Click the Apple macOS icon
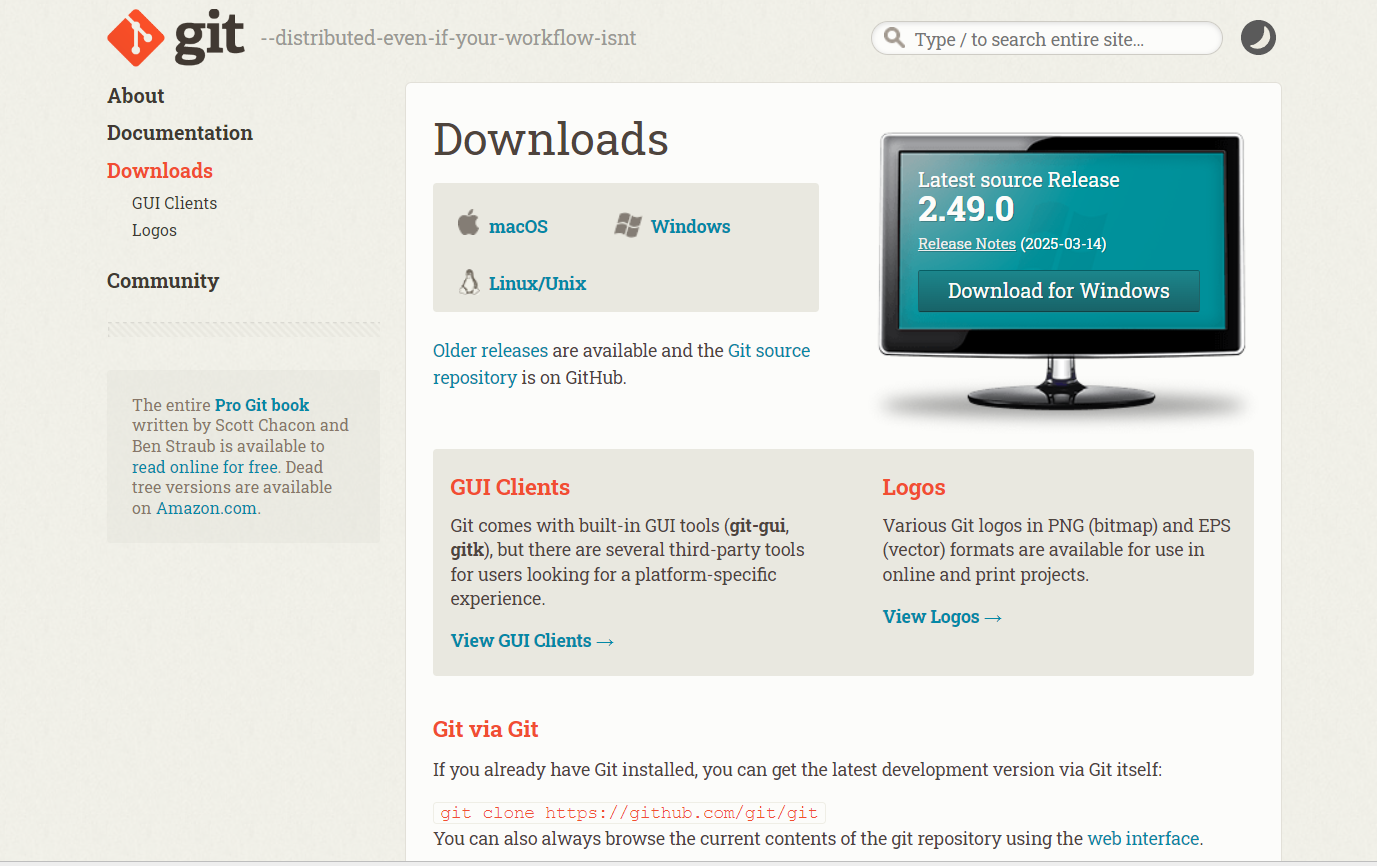 [x=468, y=223]
